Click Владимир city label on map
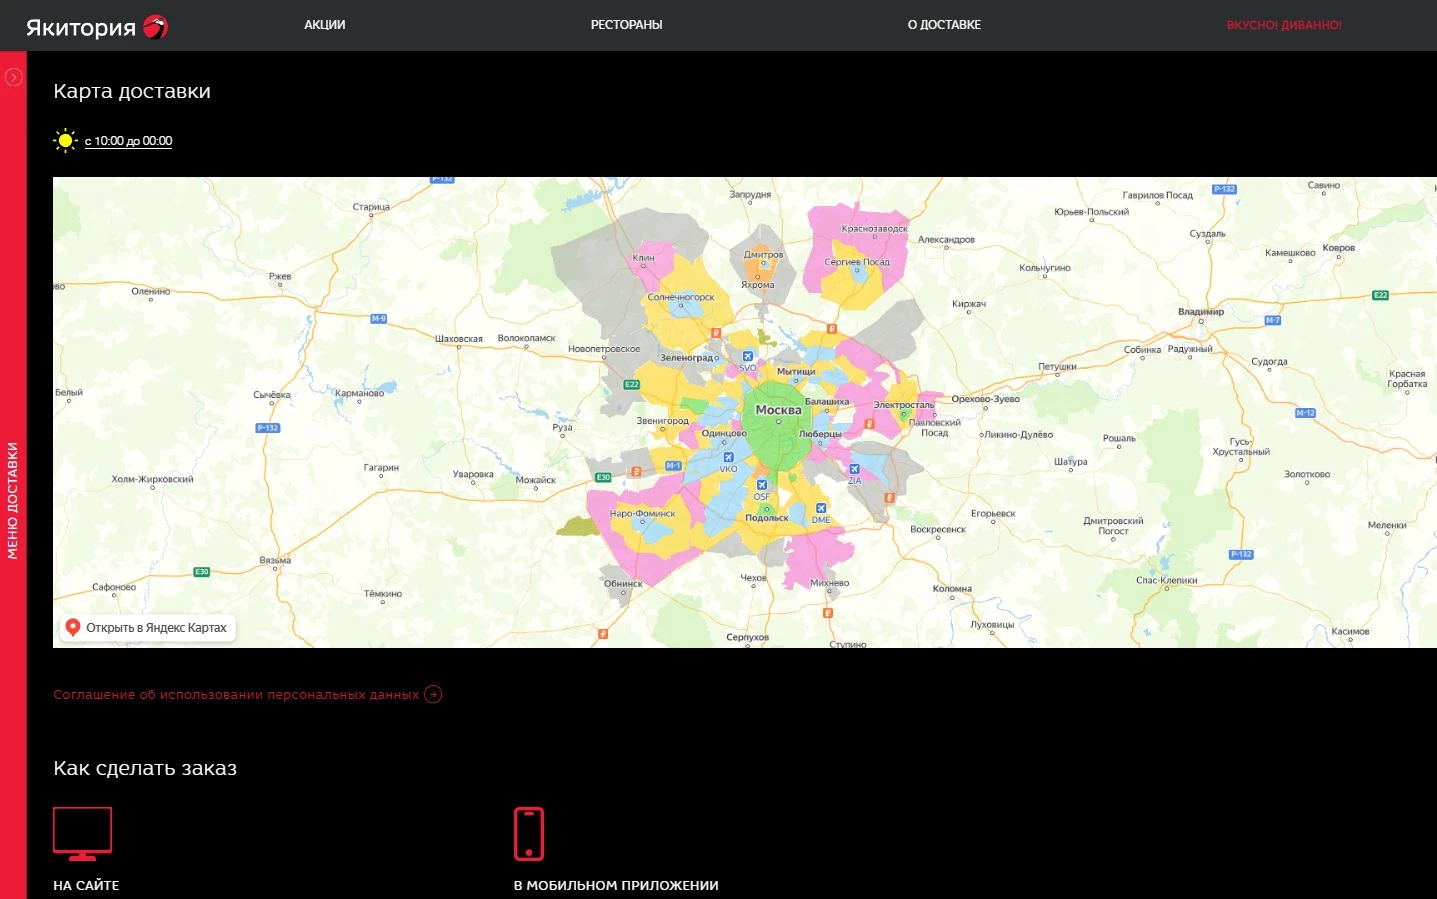 [x=1201, y=312]
